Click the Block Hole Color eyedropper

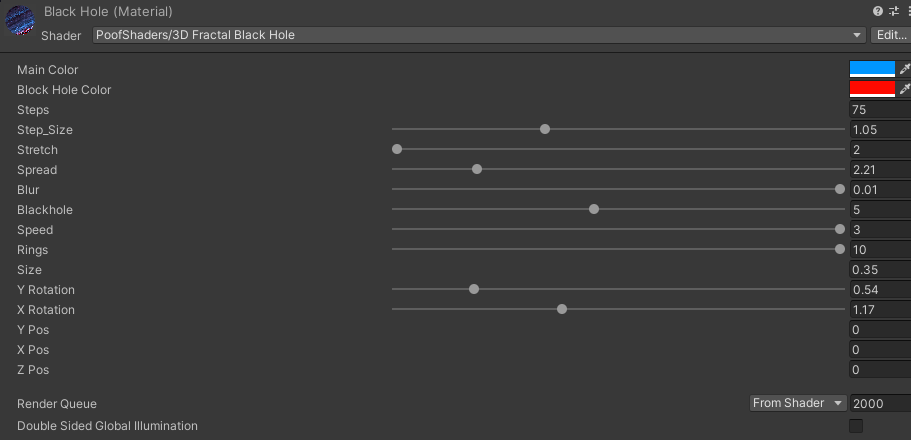[905, 90]
